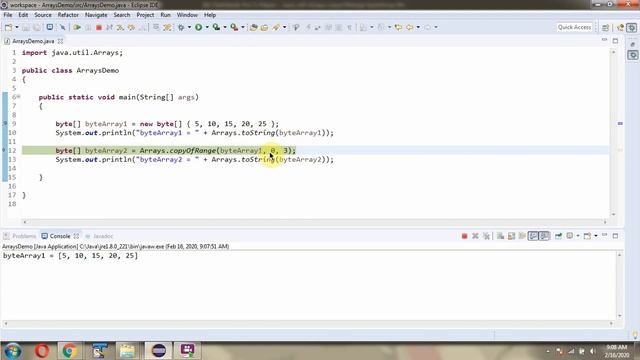Click the Windows Start button

[13, 351]
